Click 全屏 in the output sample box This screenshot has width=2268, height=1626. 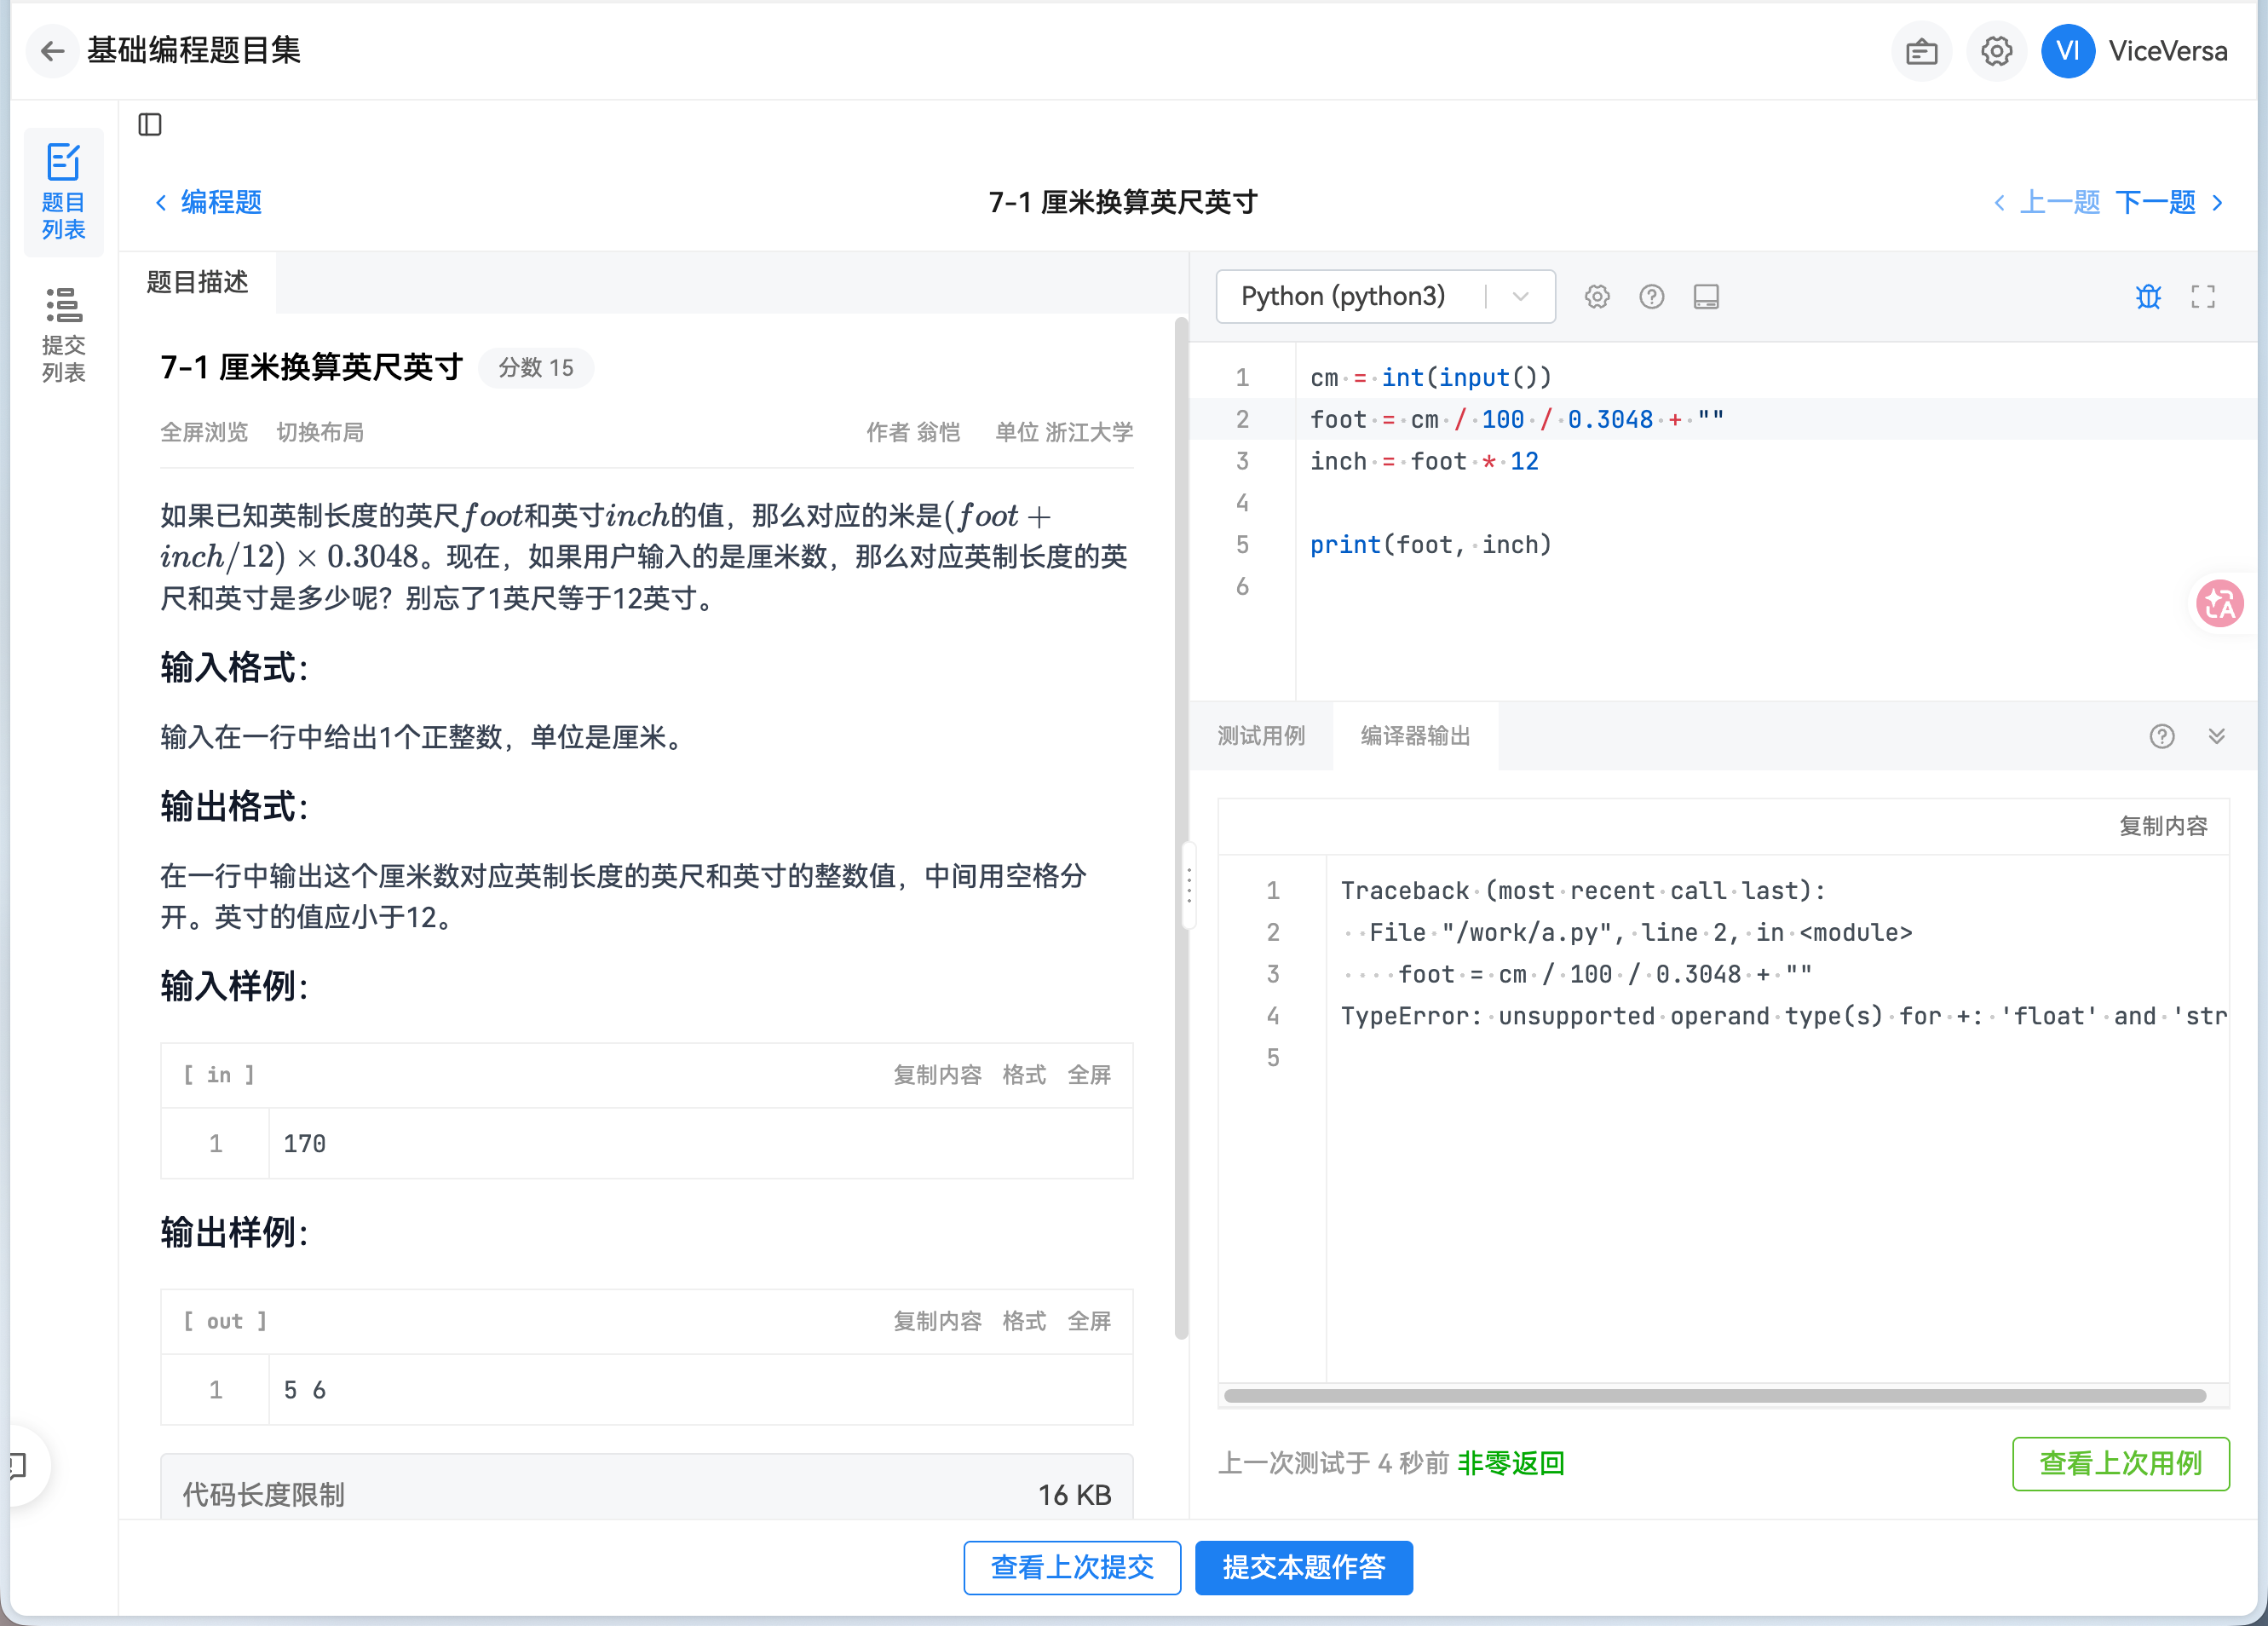click(1089, 1322)
